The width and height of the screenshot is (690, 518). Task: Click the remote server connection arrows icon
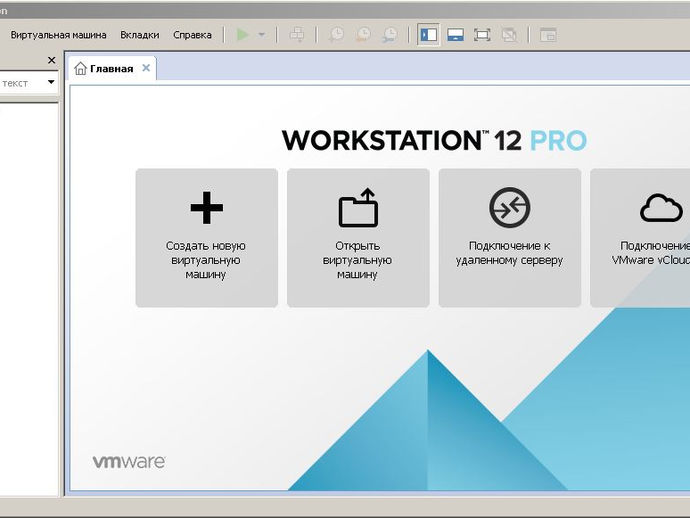pyautogui.click(x=510, y=207)
